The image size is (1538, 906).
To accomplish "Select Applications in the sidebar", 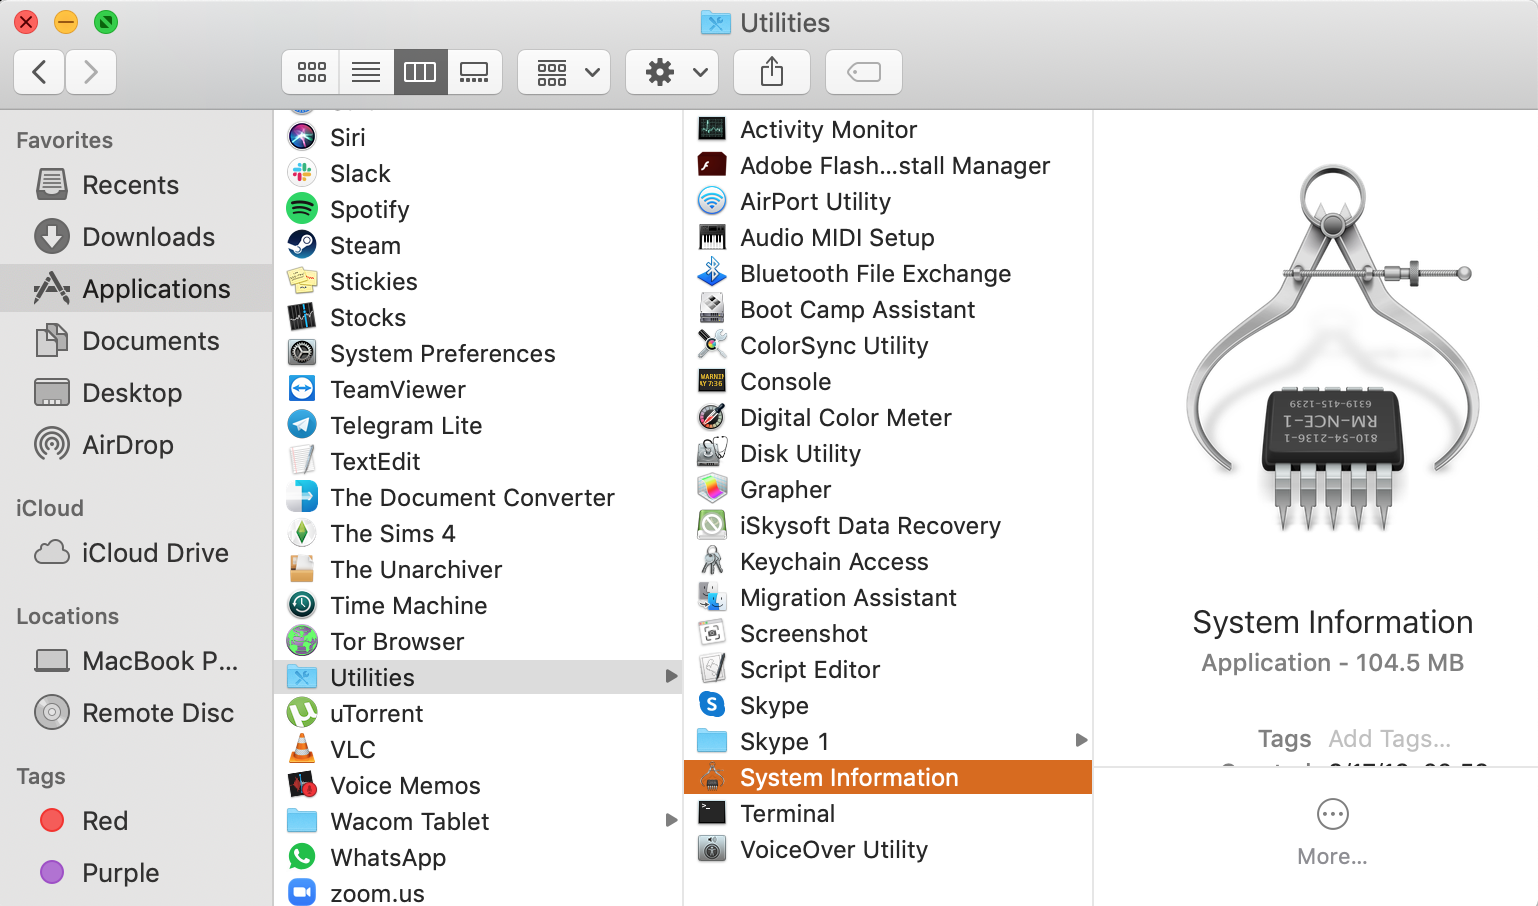I will [x=136, y=289].
